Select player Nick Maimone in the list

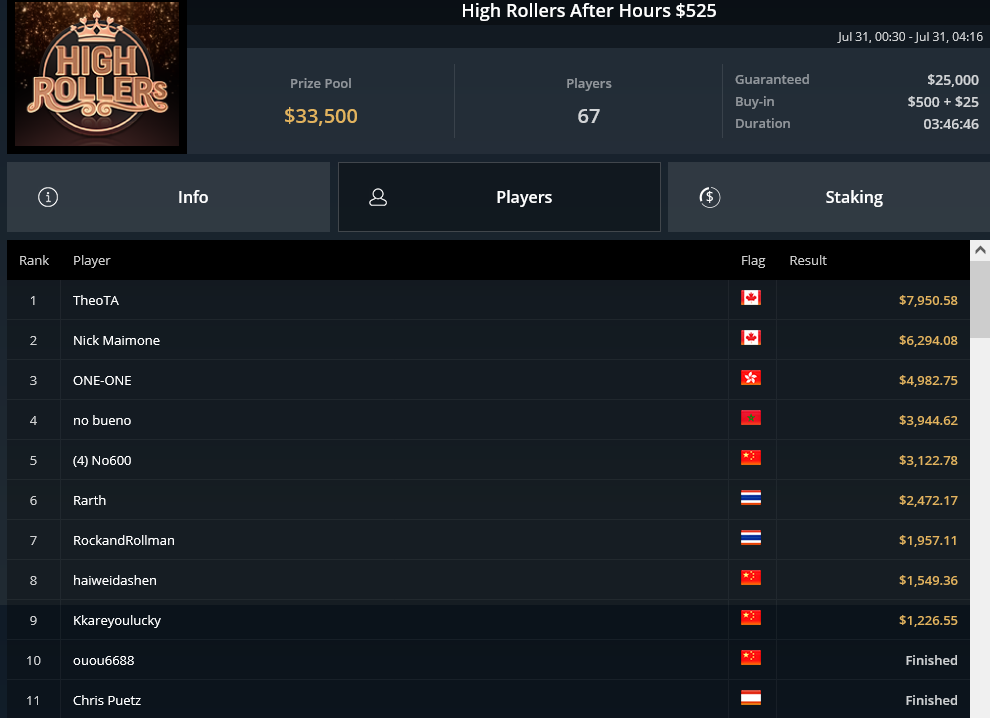116,340
